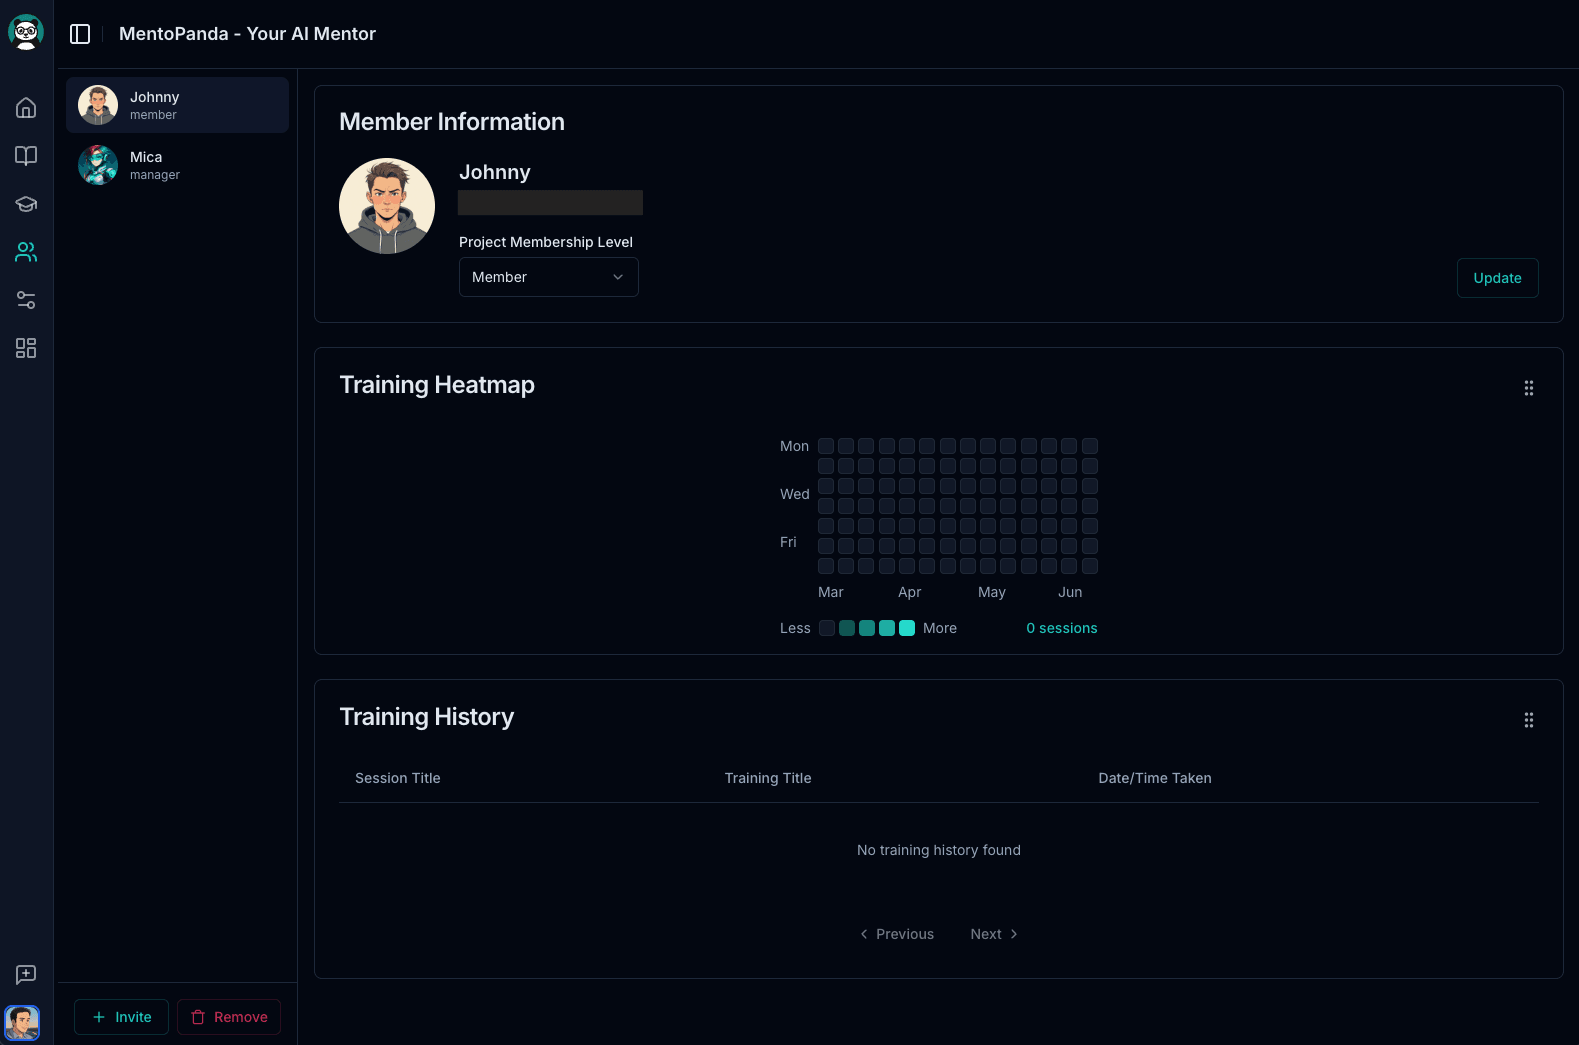
Task: Select the members people icon
Action: [x=26, y=252]
